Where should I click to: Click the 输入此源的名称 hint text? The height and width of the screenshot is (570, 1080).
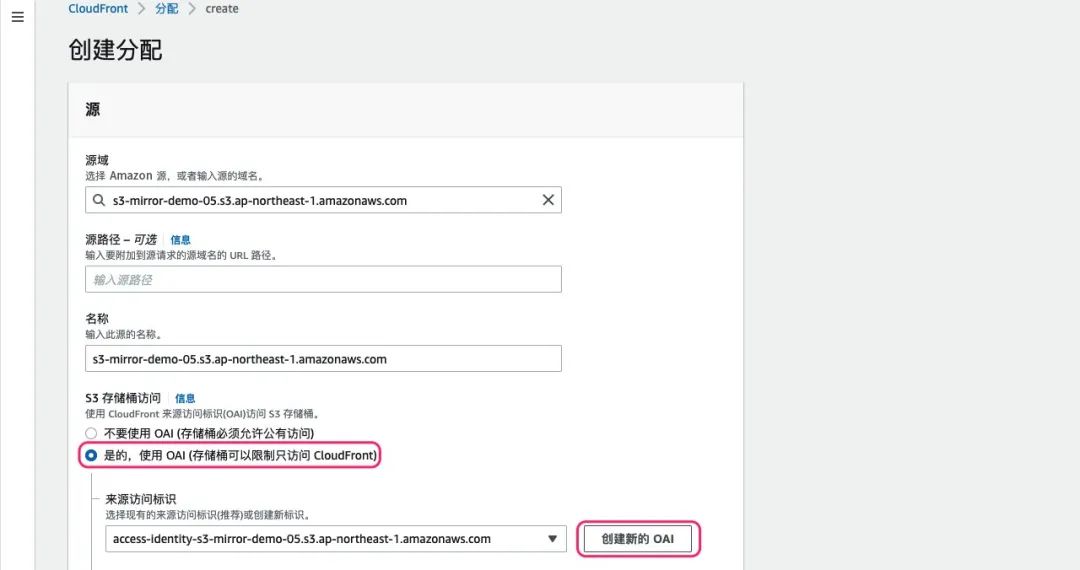pos(123,335)
